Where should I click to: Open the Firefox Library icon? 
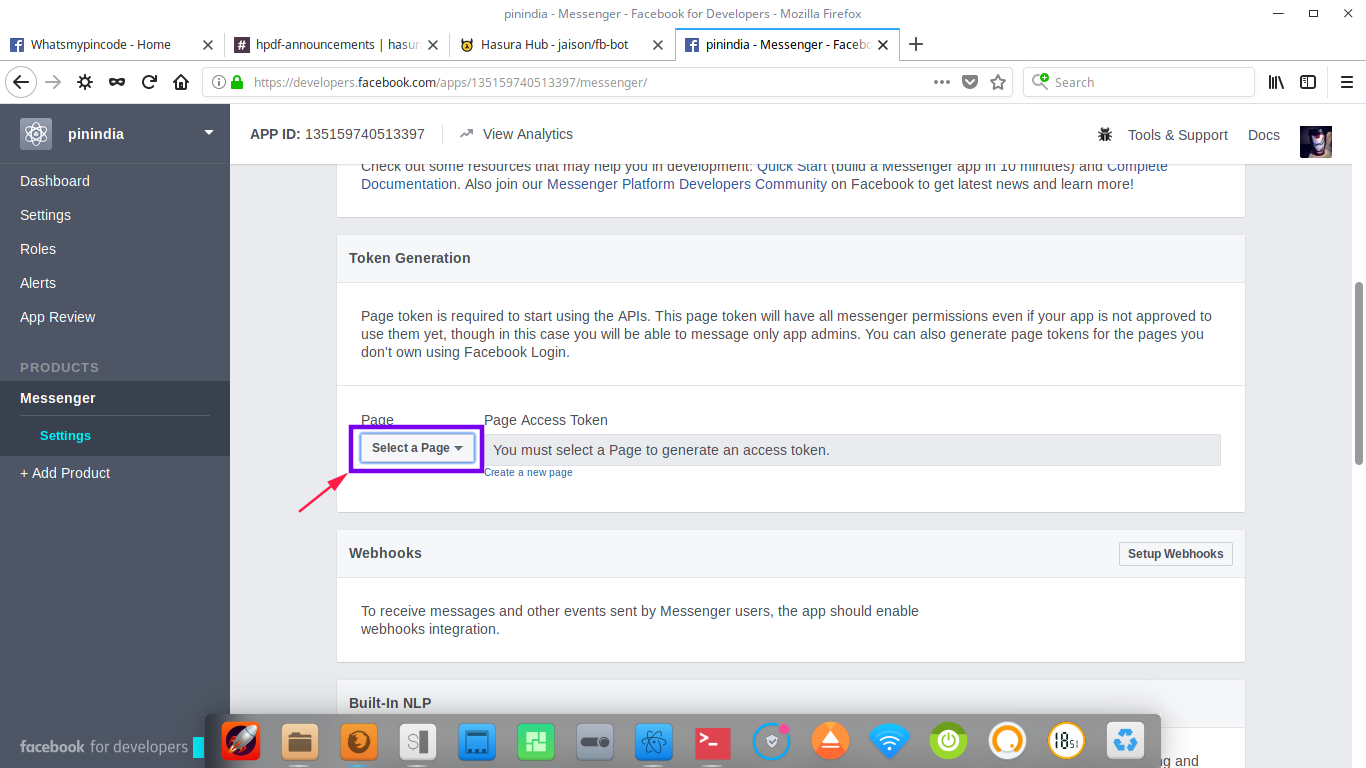[1276, 82]
